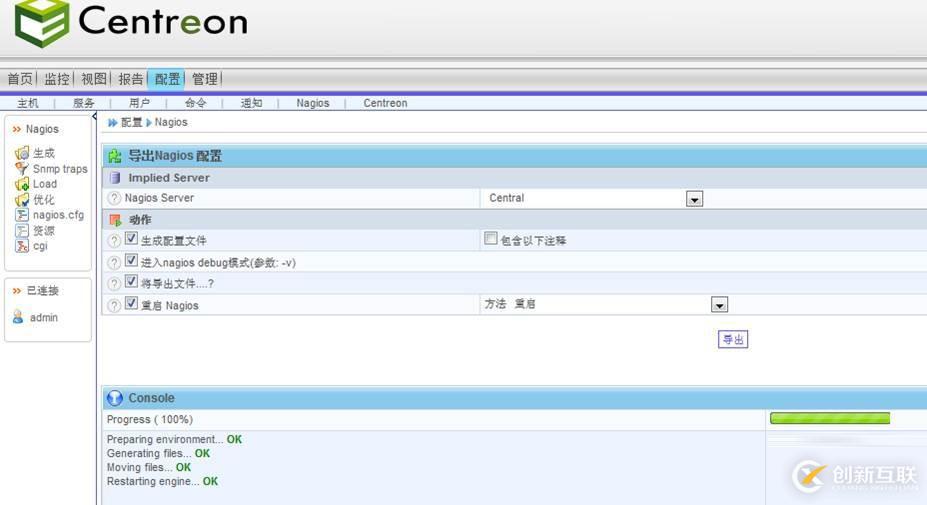
Task: Click the Nagios sidebar heading
Action: point(42,129)
